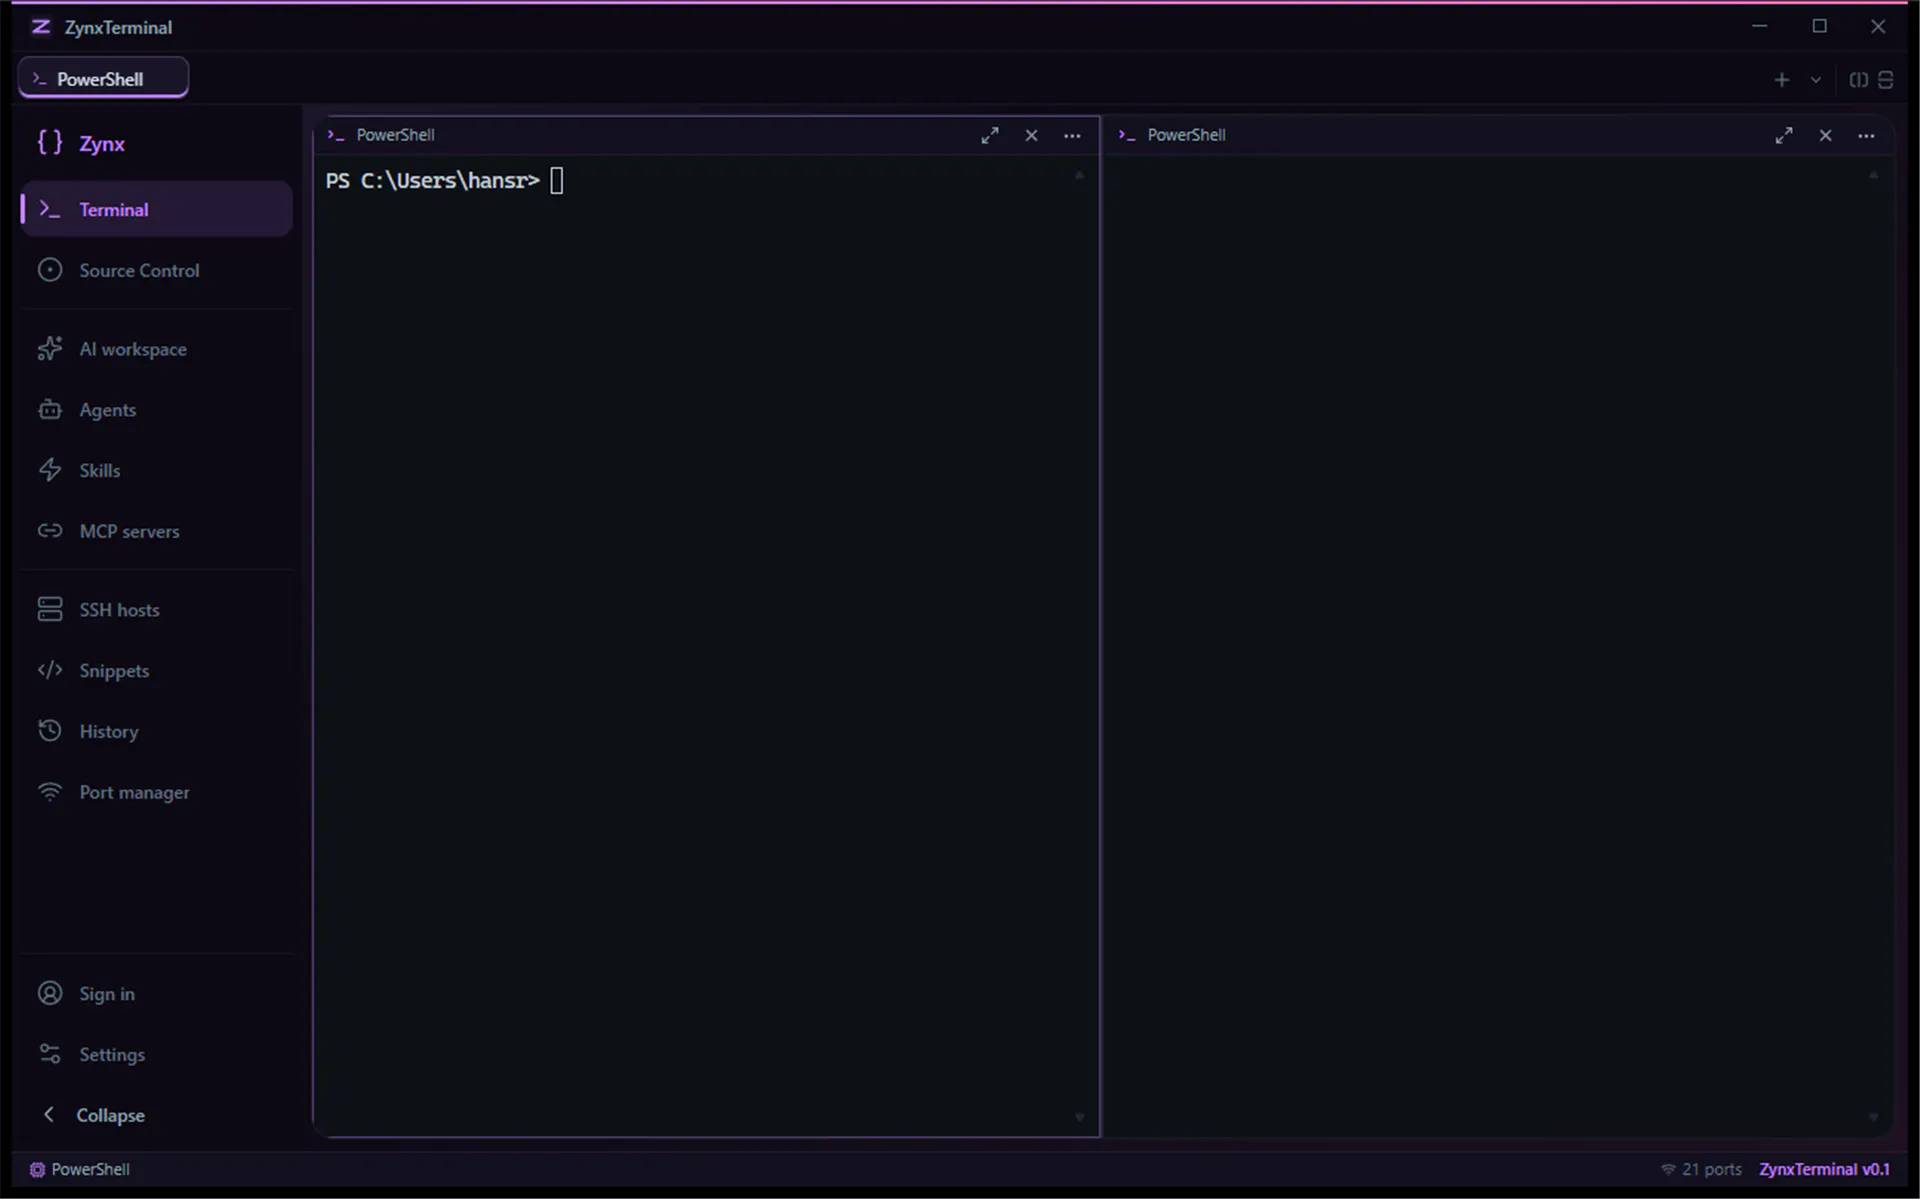Open the Terminal section in sidebar

pos(156,209)
